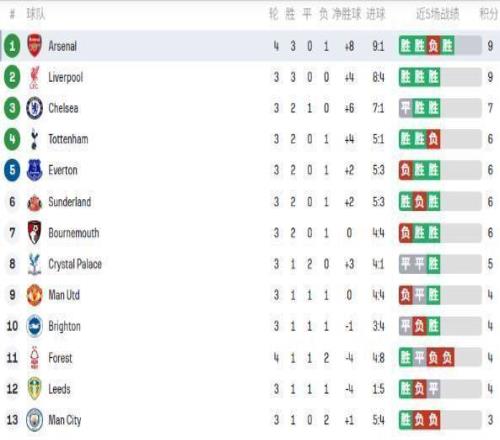Sort by the 进球 goals column header
500x440 pixels.
point(376,14)
